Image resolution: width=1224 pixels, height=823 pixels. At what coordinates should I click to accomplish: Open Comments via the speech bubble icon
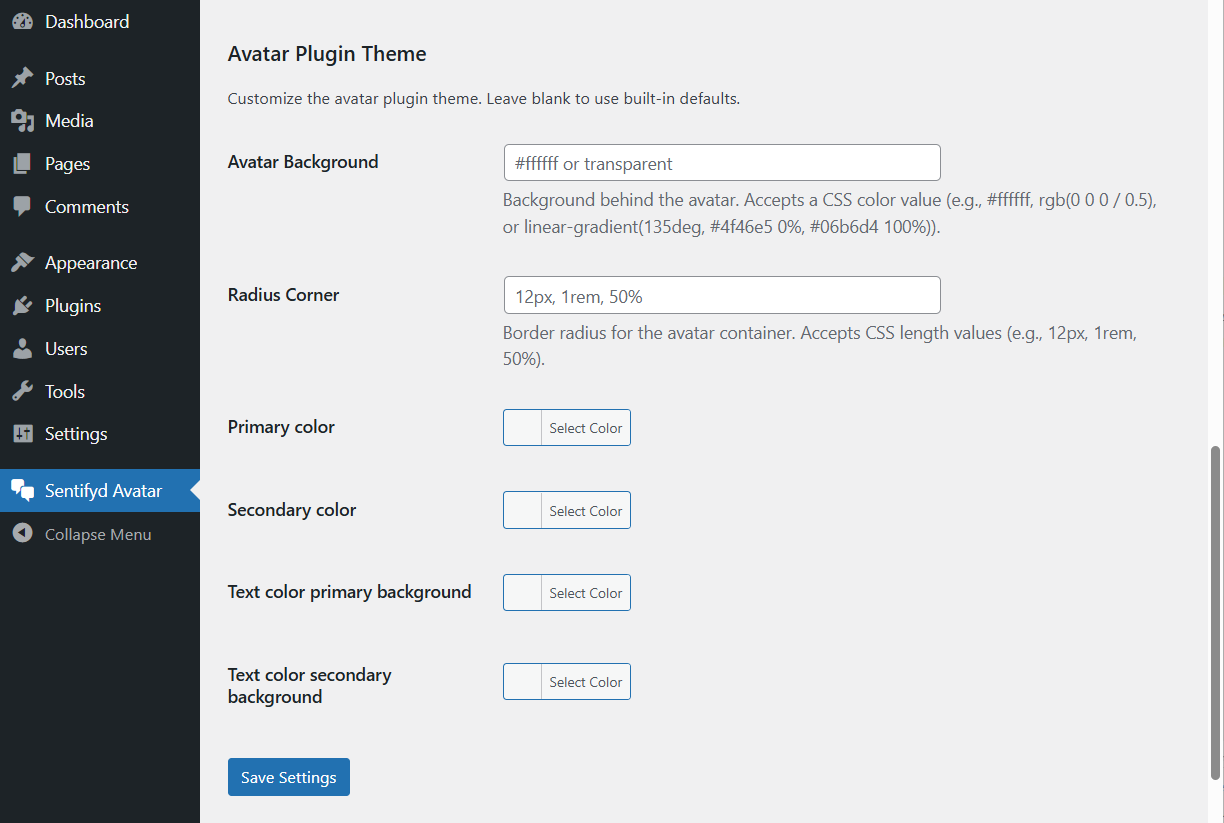(22, 206)
